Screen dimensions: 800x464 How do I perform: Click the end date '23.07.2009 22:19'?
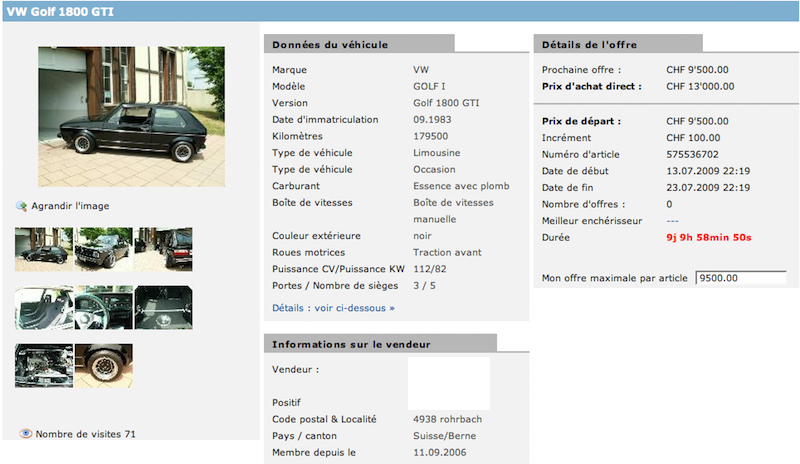point(708,187)
